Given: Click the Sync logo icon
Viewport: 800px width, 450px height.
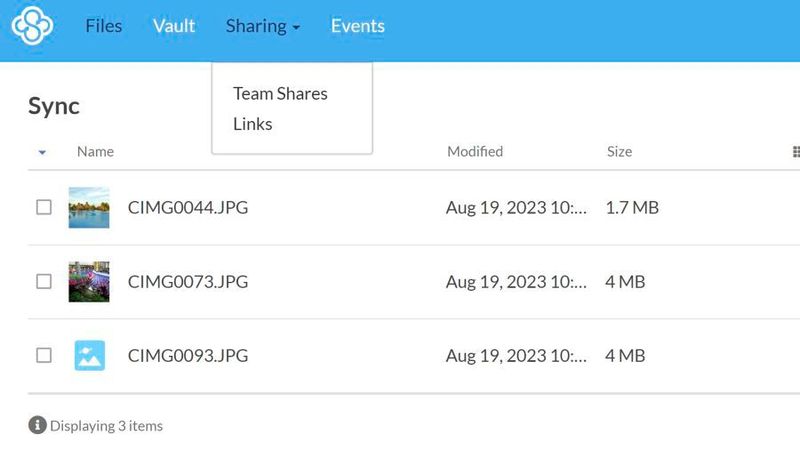Looking at the screenshot, I should coord(32,26).
